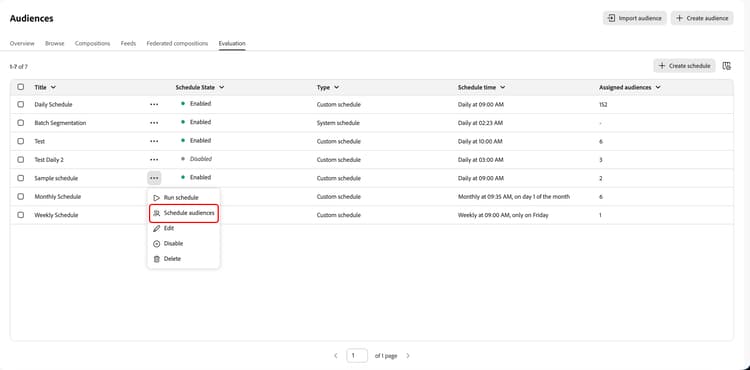Go to the Federated compositions tab

pyautogui.click(x=177, y=44)
